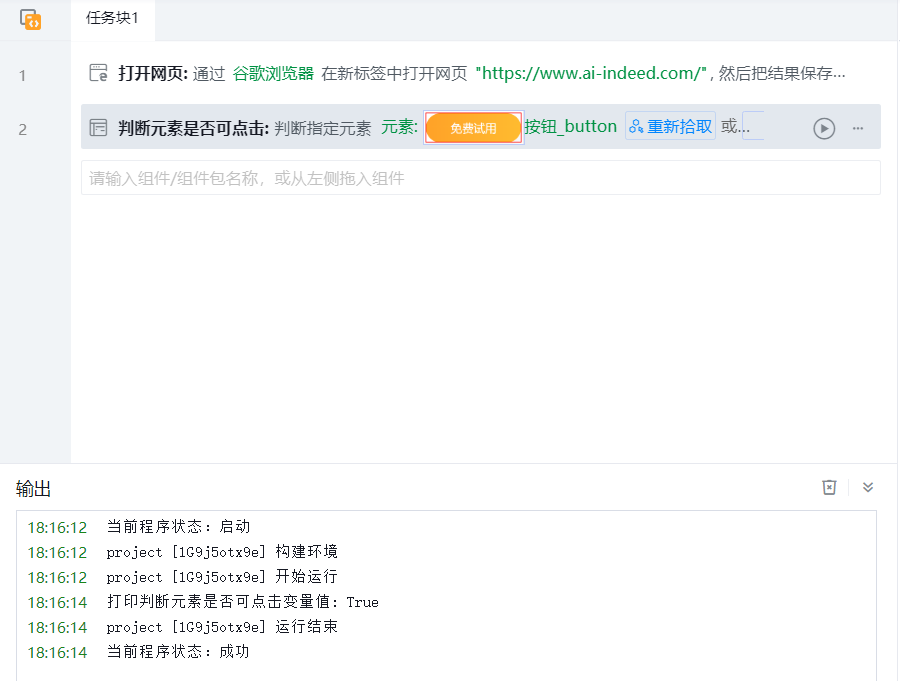Click the 重新拾取 re-pick button
Image resolution: width=900 pixels, height=681 pixels.
(x=671, y=127)
